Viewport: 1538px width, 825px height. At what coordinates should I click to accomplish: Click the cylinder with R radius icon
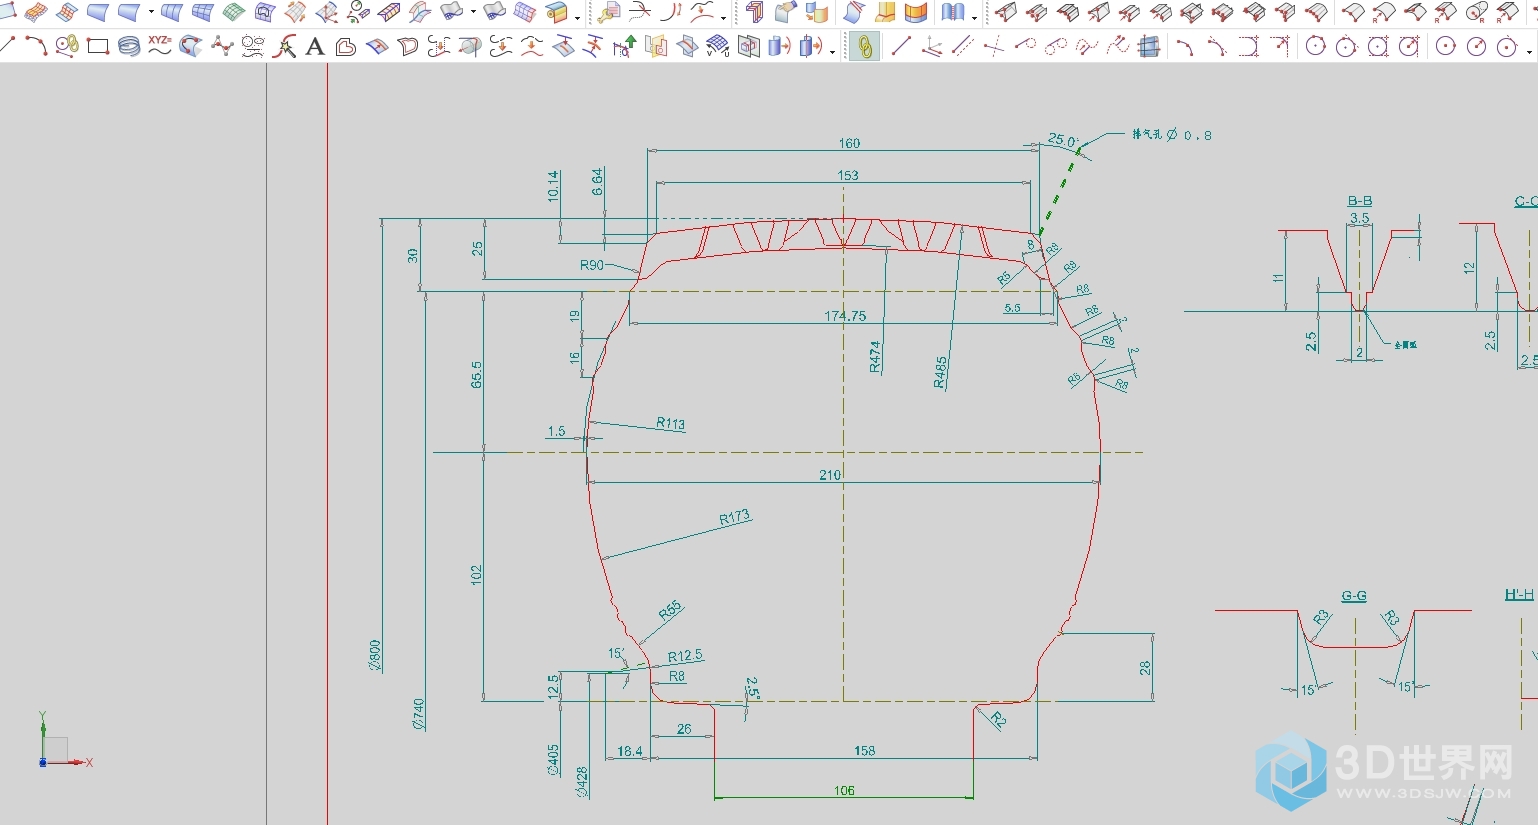tap(1477, 12)
